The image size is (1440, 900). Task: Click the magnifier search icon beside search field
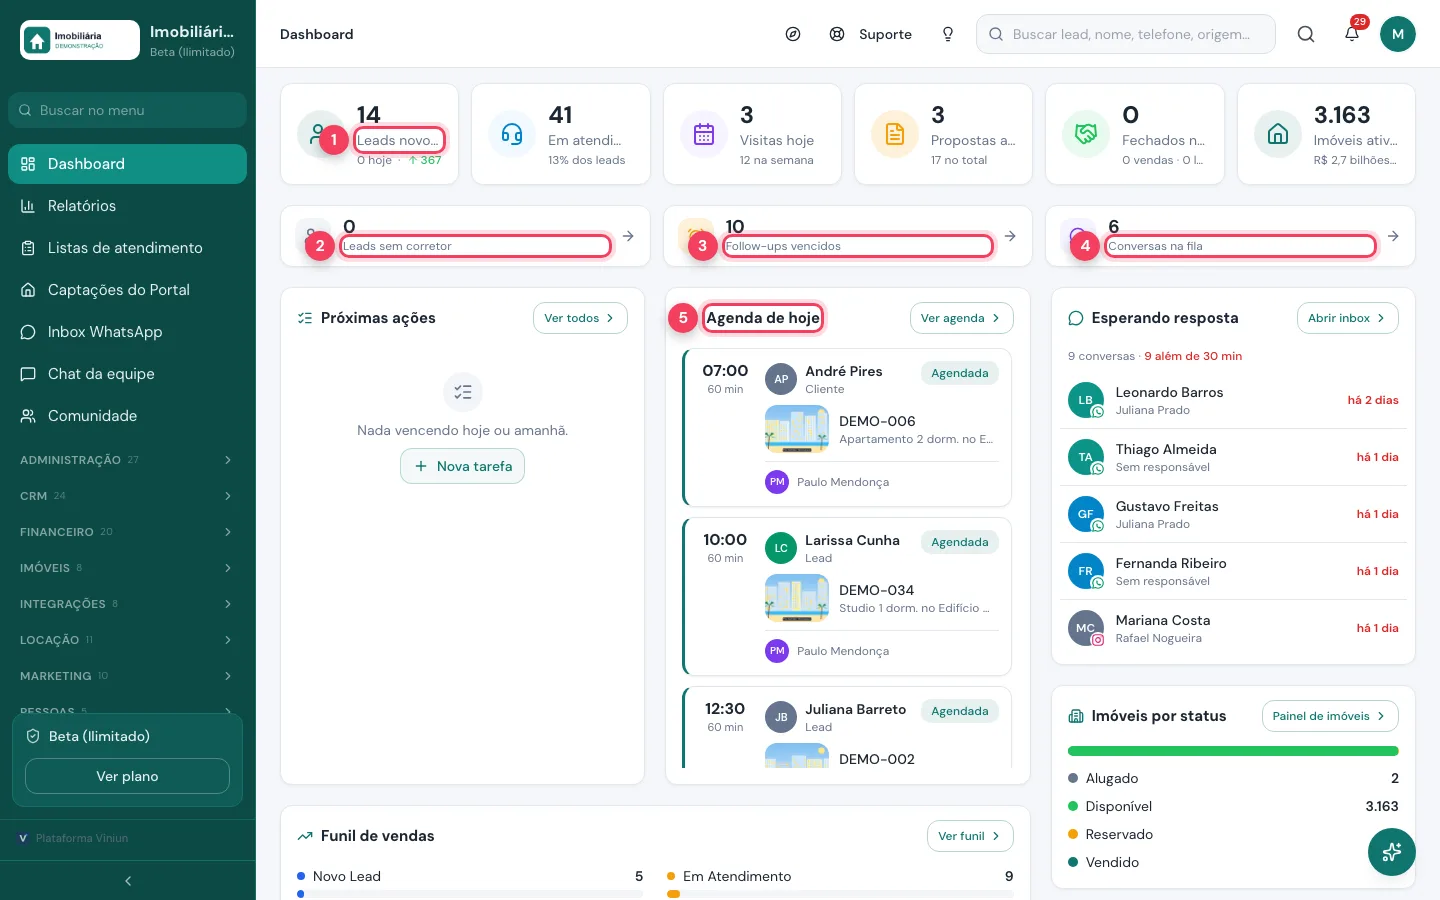point(1306,34)
